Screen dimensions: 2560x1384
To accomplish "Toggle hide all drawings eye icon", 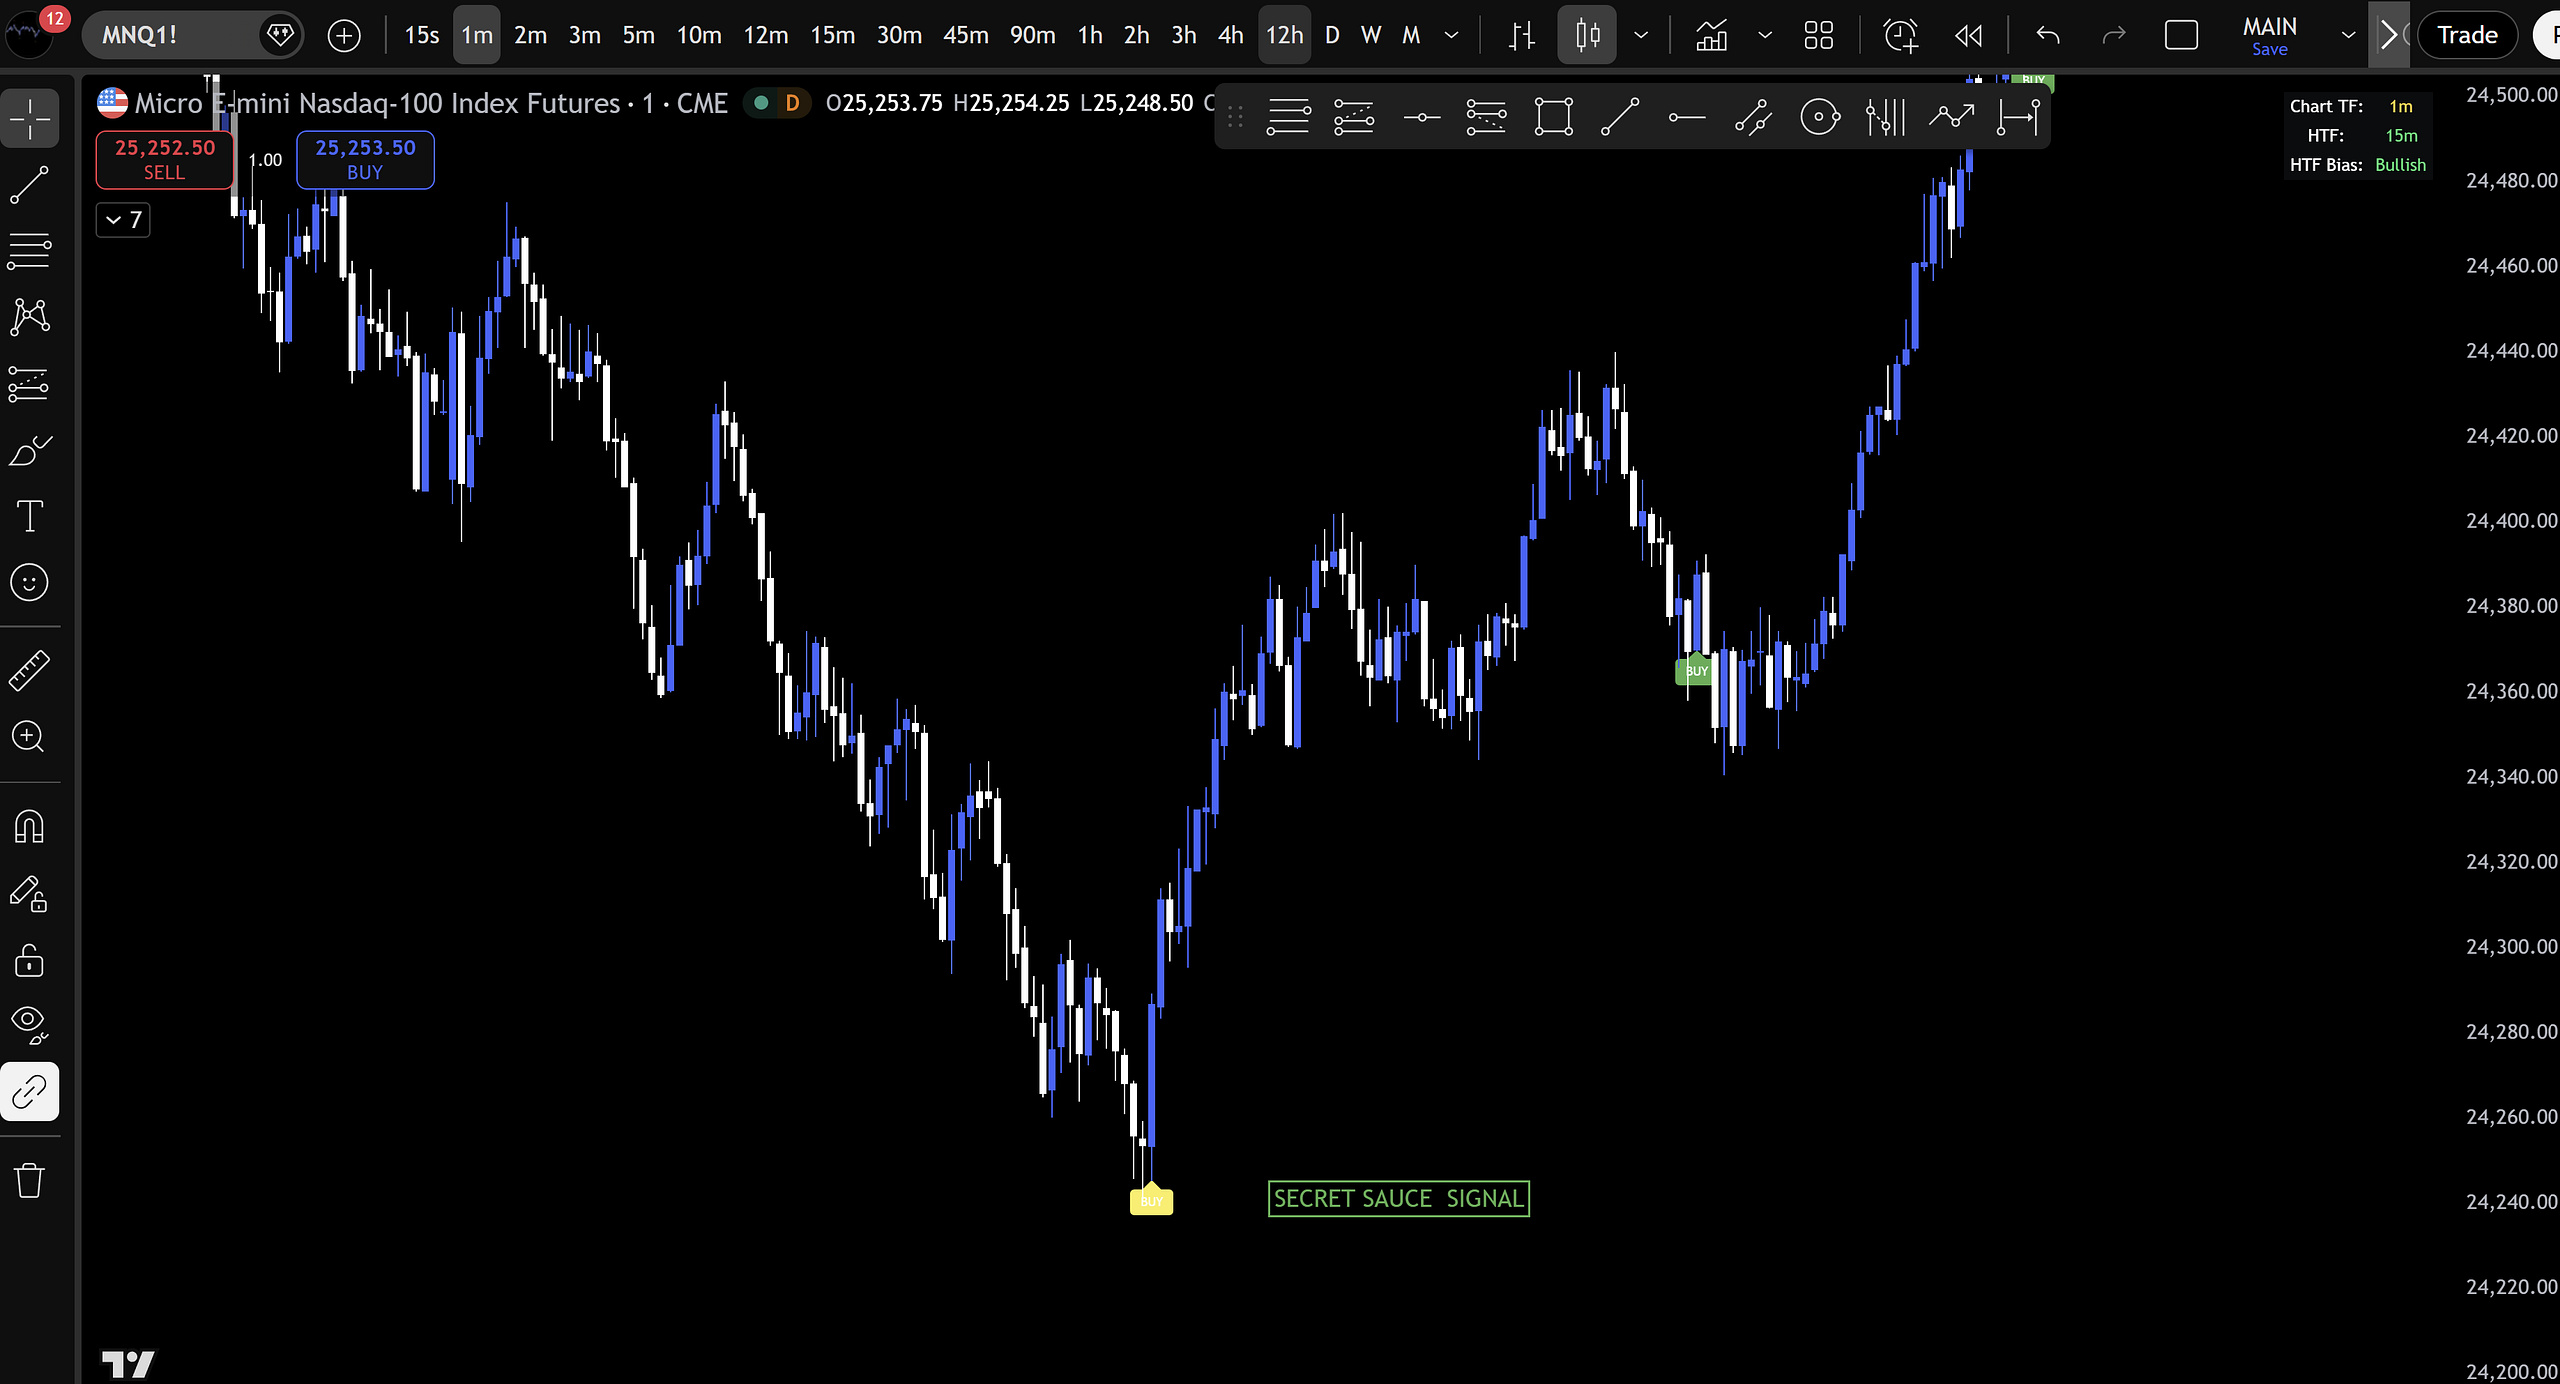I will [x=30, y=1024].
